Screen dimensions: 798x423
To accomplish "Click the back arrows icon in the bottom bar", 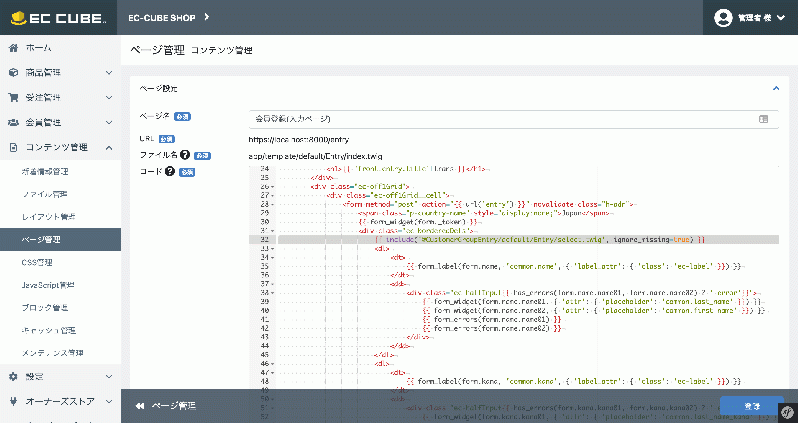I will click(x=140, y=406).
